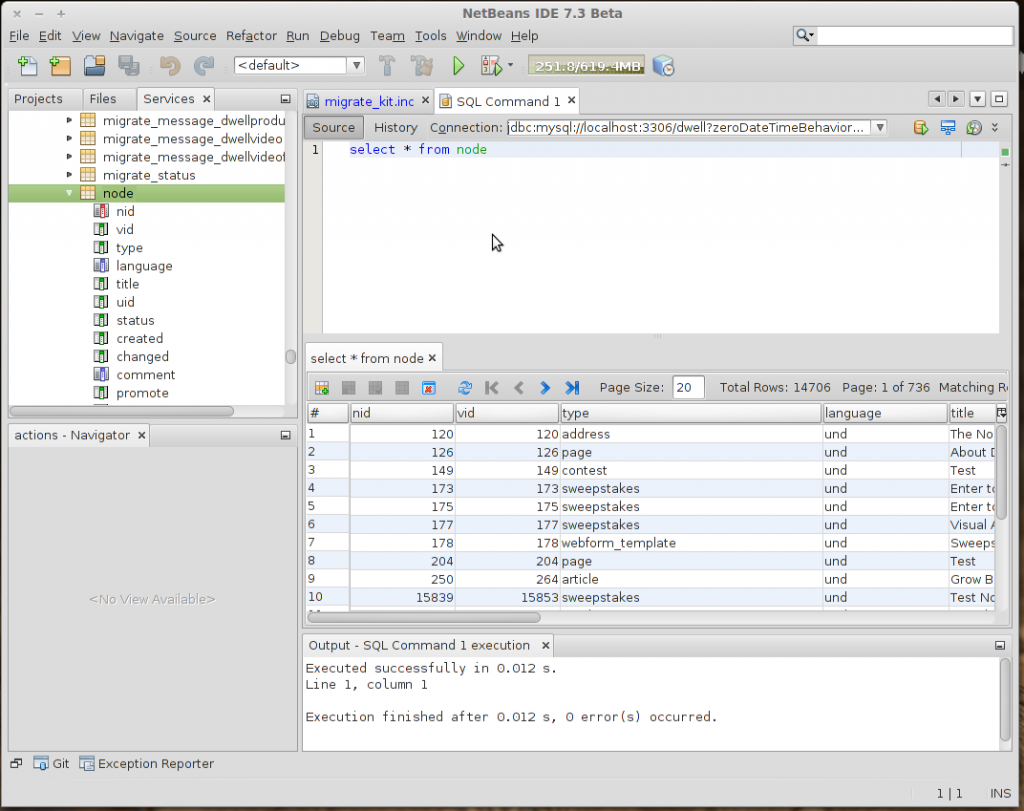The width and height of the screenshot is (1024, 811).
Task: Show the editor documents list dropdown
Action: (978, 99)
